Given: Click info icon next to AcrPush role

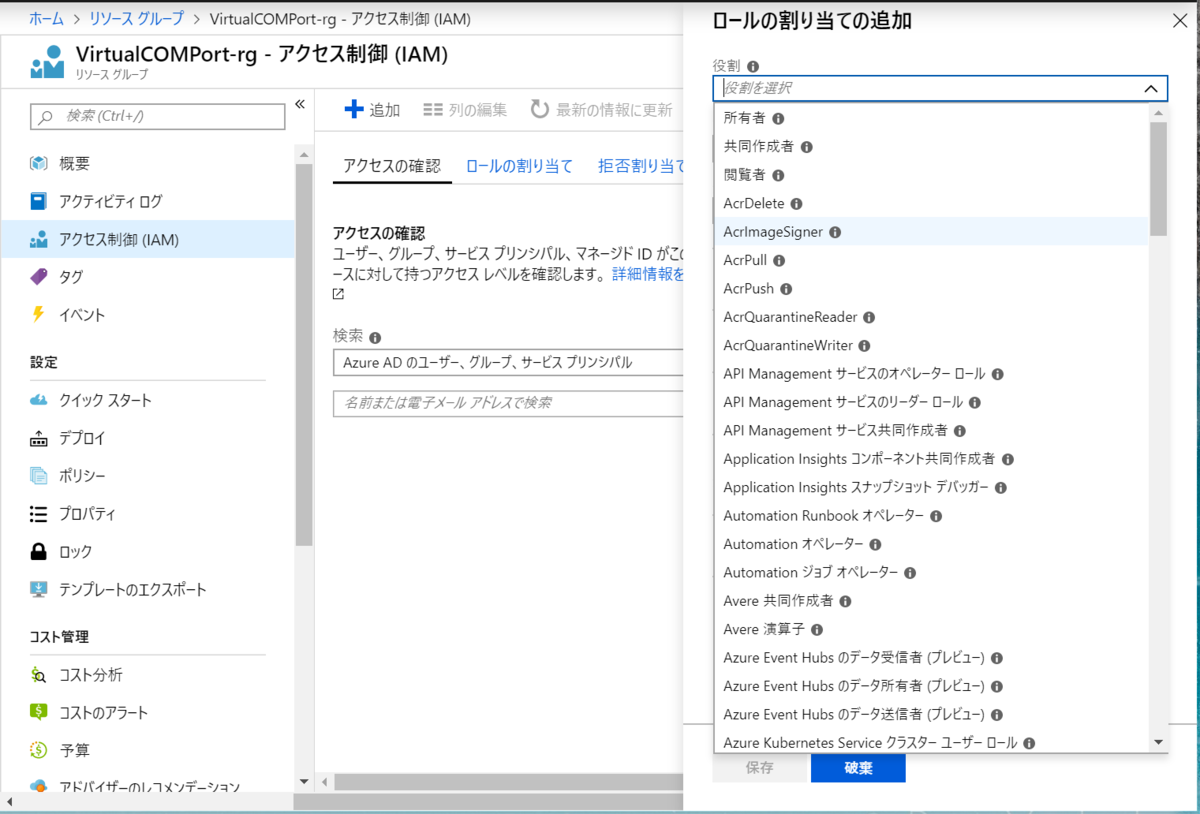Looking at the screenshot, I should pos(786,289).
